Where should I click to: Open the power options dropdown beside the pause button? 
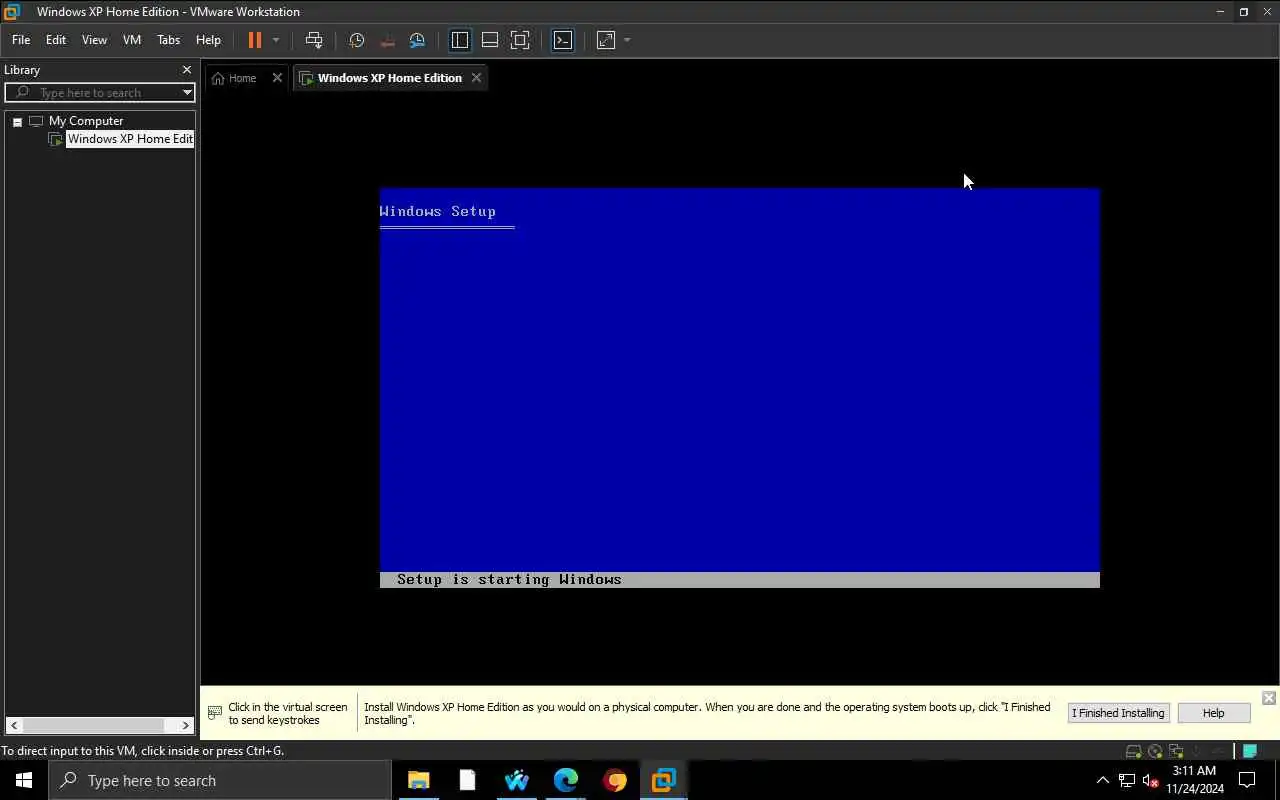(276, 40)
